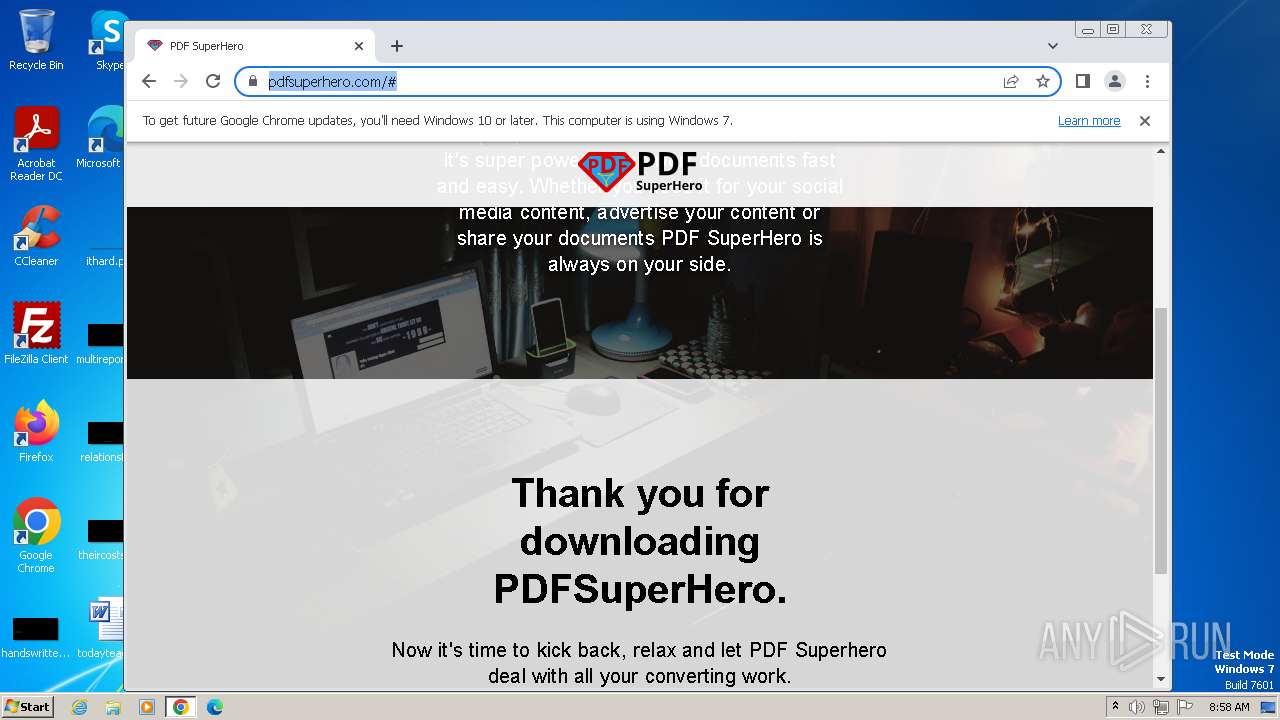This screenshot has height=720, width=1280.
Task: Select Chrome in the taskbar
Action: (181, 707)
